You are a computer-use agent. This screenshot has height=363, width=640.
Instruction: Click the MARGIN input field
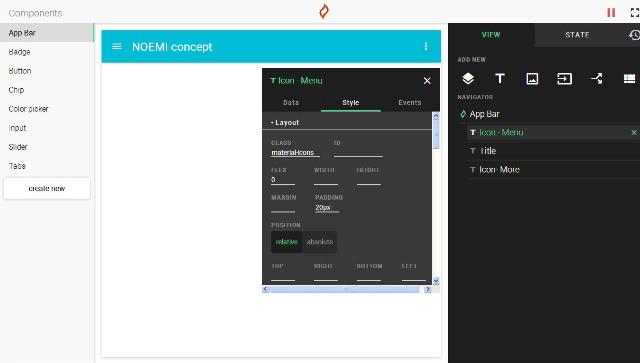(x=282, y=208)
